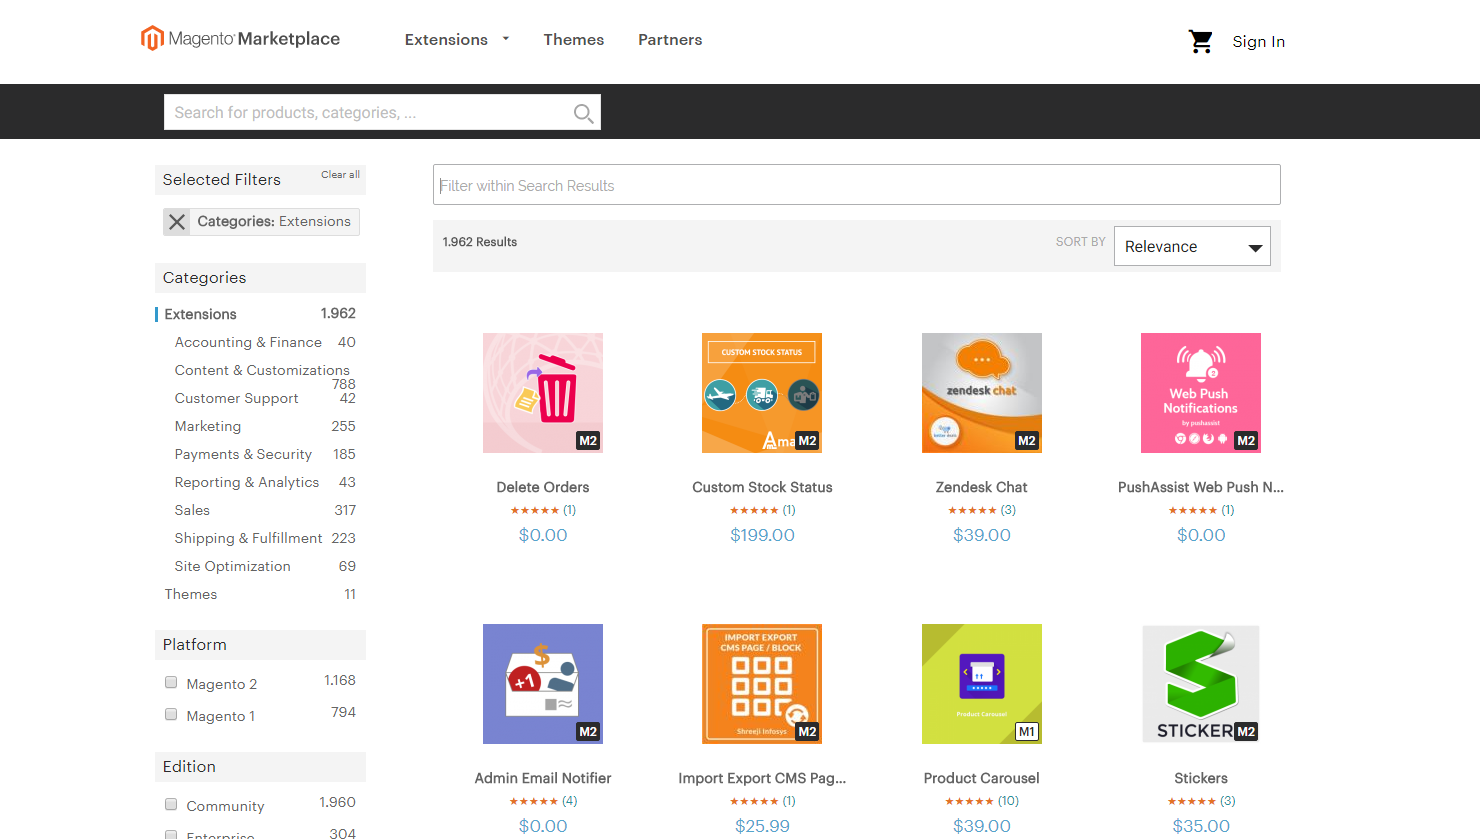
Task: Click the Product Carousel extension thumbnail
Action: 981,684
